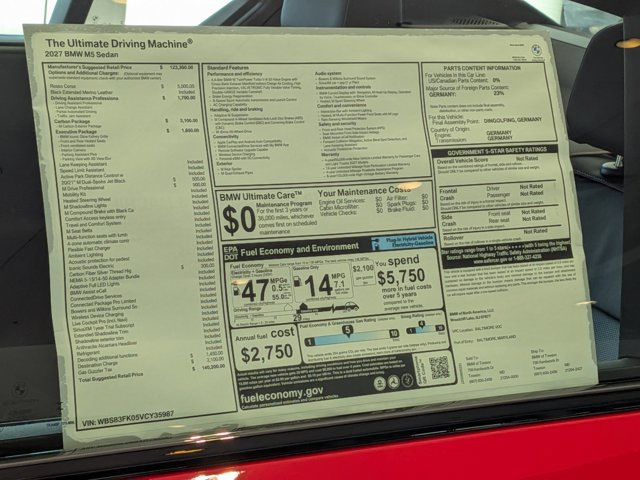Click 'PARTS CONTENT INFORMATION' heading
The width and height of the screenshot is (640, 480).
point(482,68)
